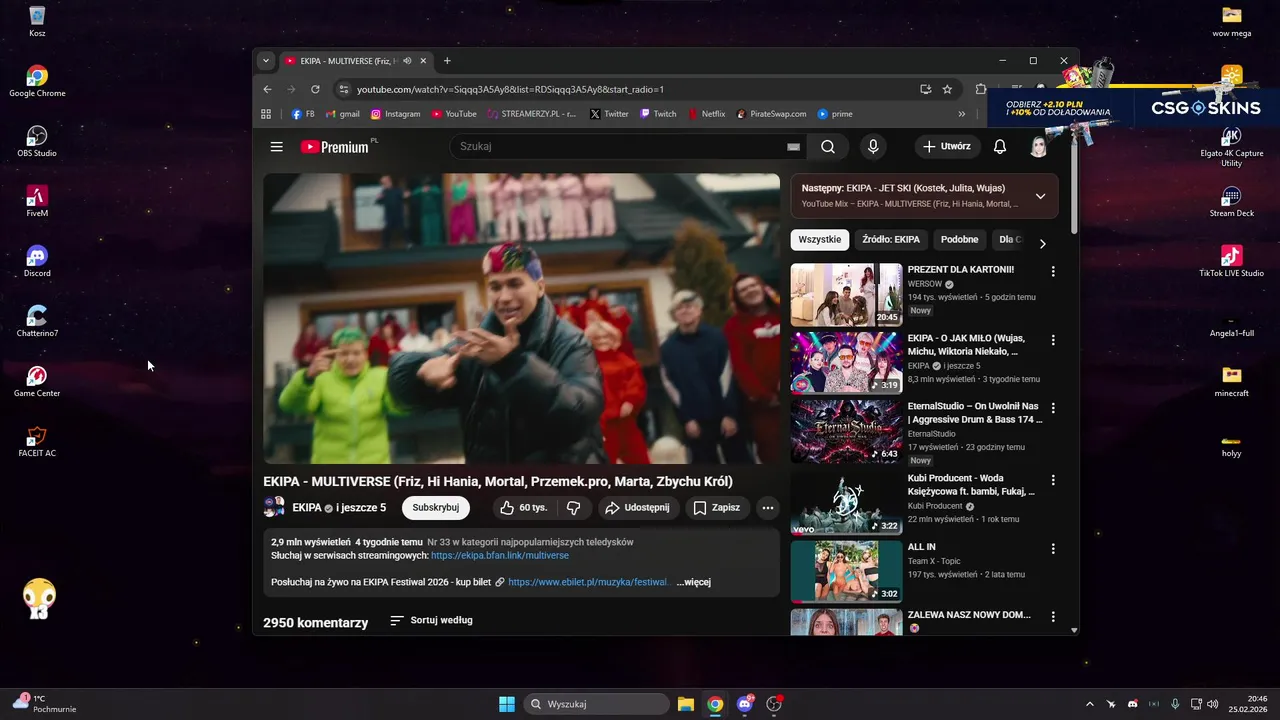Viewport: 1280px width, 720px height.
Task: Open Chrome extensions puzzle icon
Action: 981,89
